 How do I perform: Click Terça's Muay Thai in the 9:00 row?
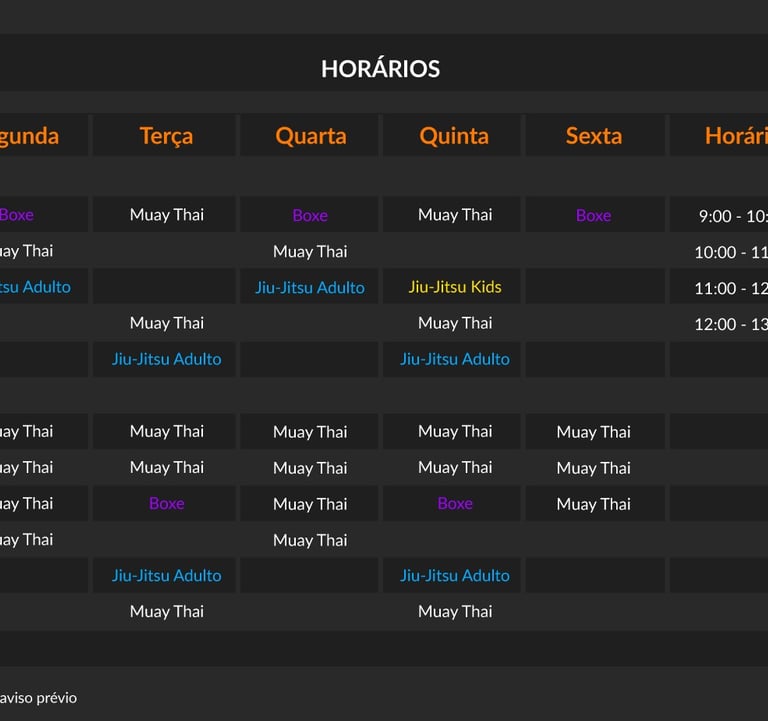pos(166,215)
